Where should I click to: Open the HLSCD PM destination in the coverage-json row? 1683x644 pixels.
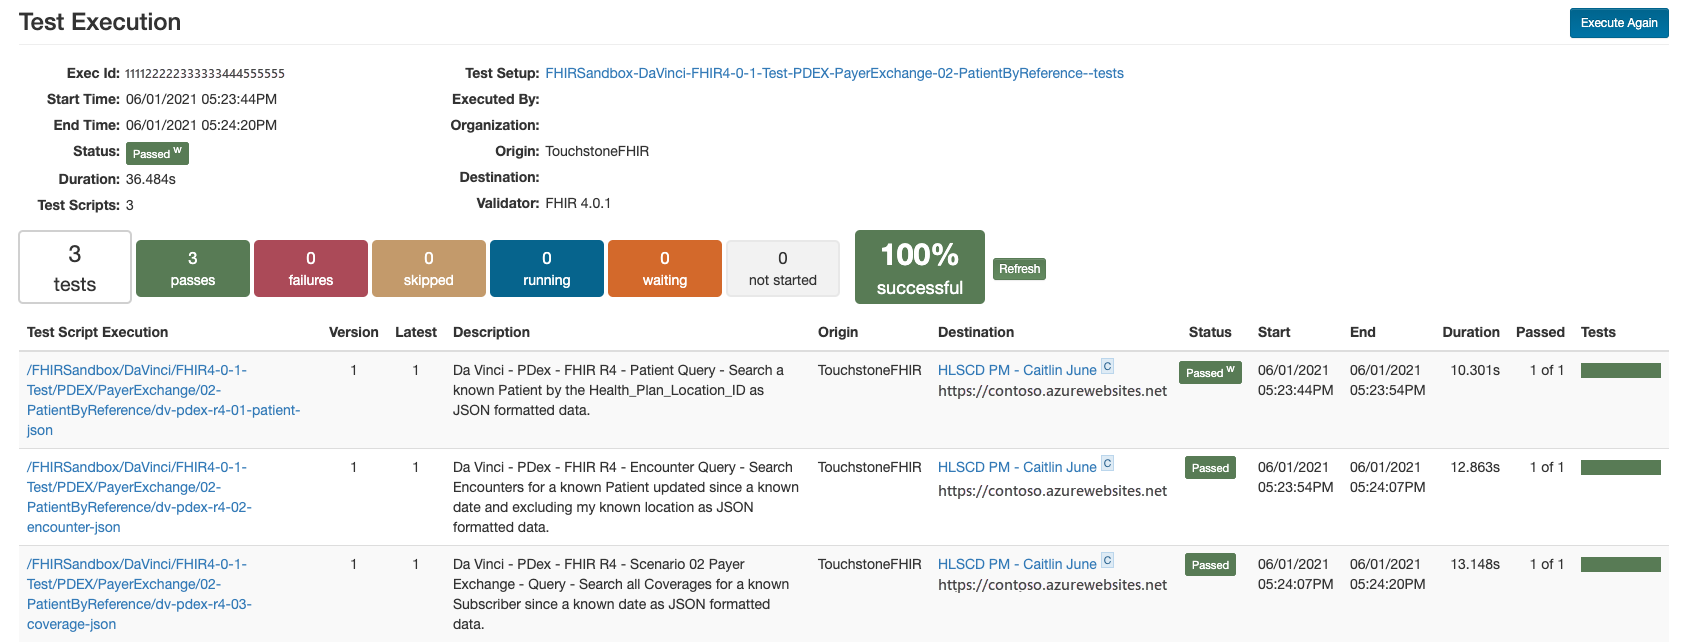pos(1017,564)
